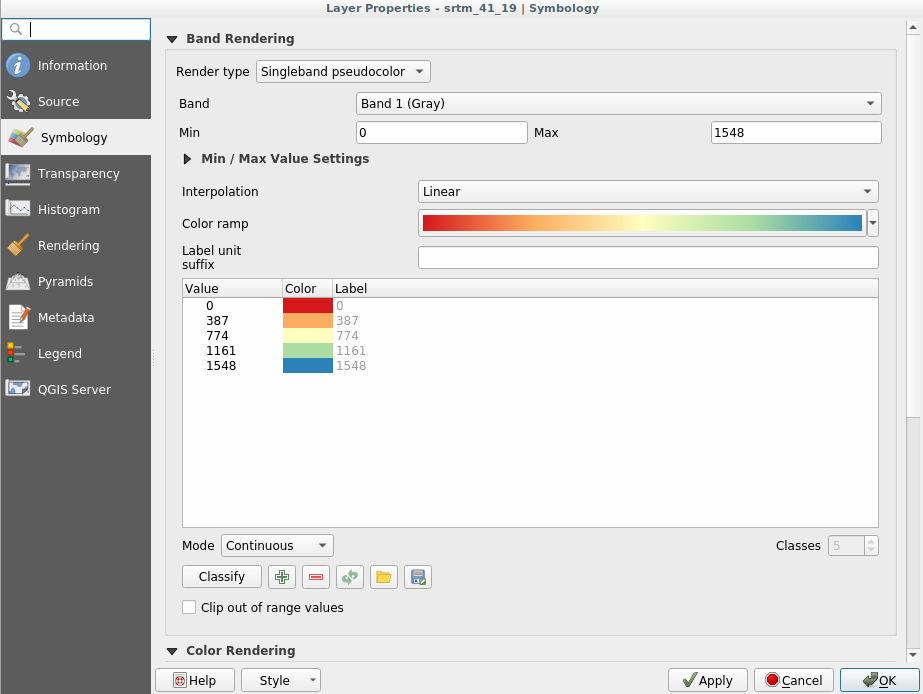This screenshot has width=923, height=694.
Task: Click the load color map from file folder icon
Action: [384, 577]
